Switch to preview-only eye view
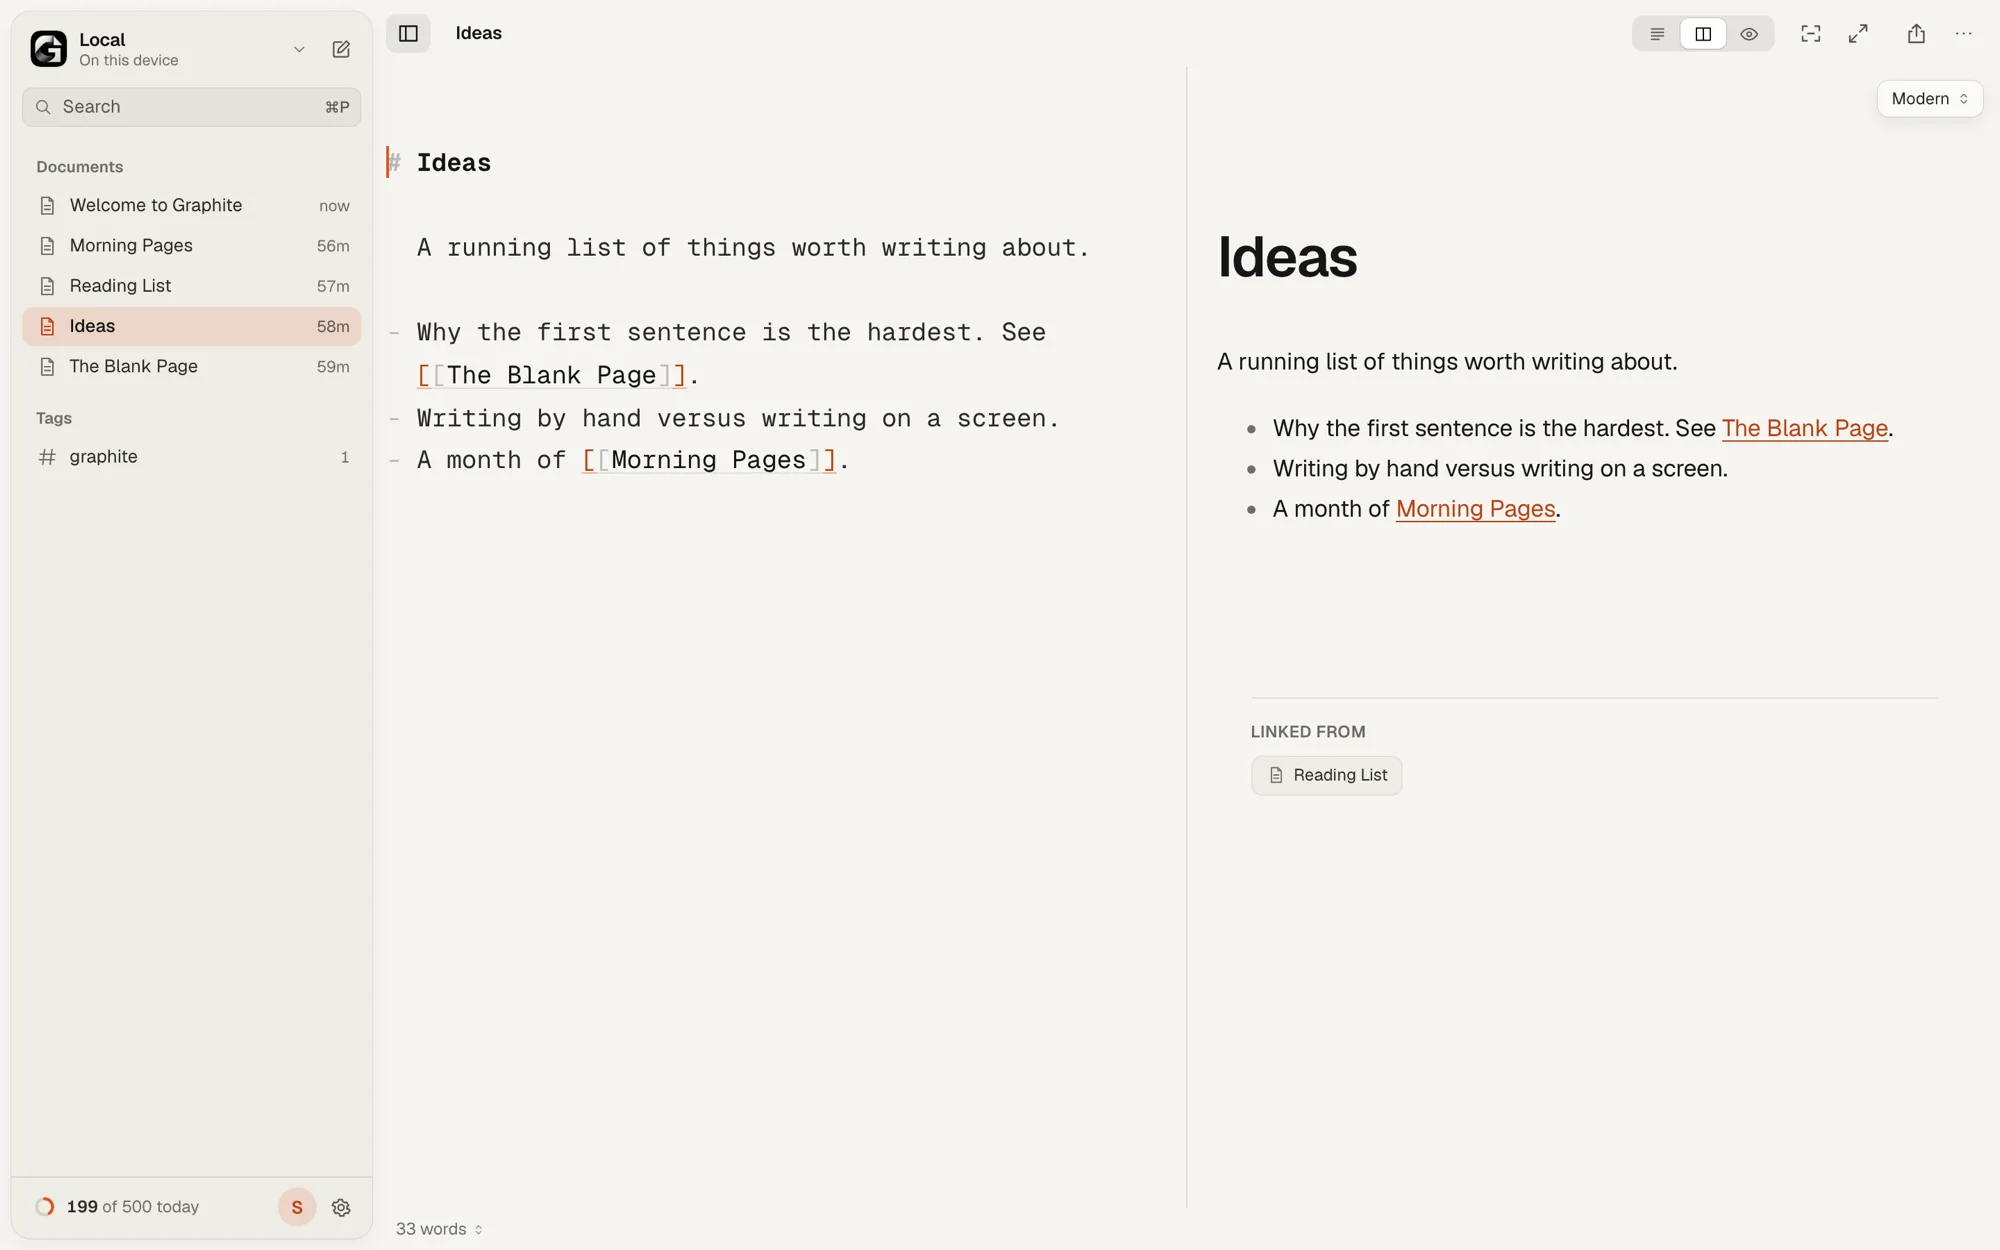2000x1250 pixels. pos(1749,34)
